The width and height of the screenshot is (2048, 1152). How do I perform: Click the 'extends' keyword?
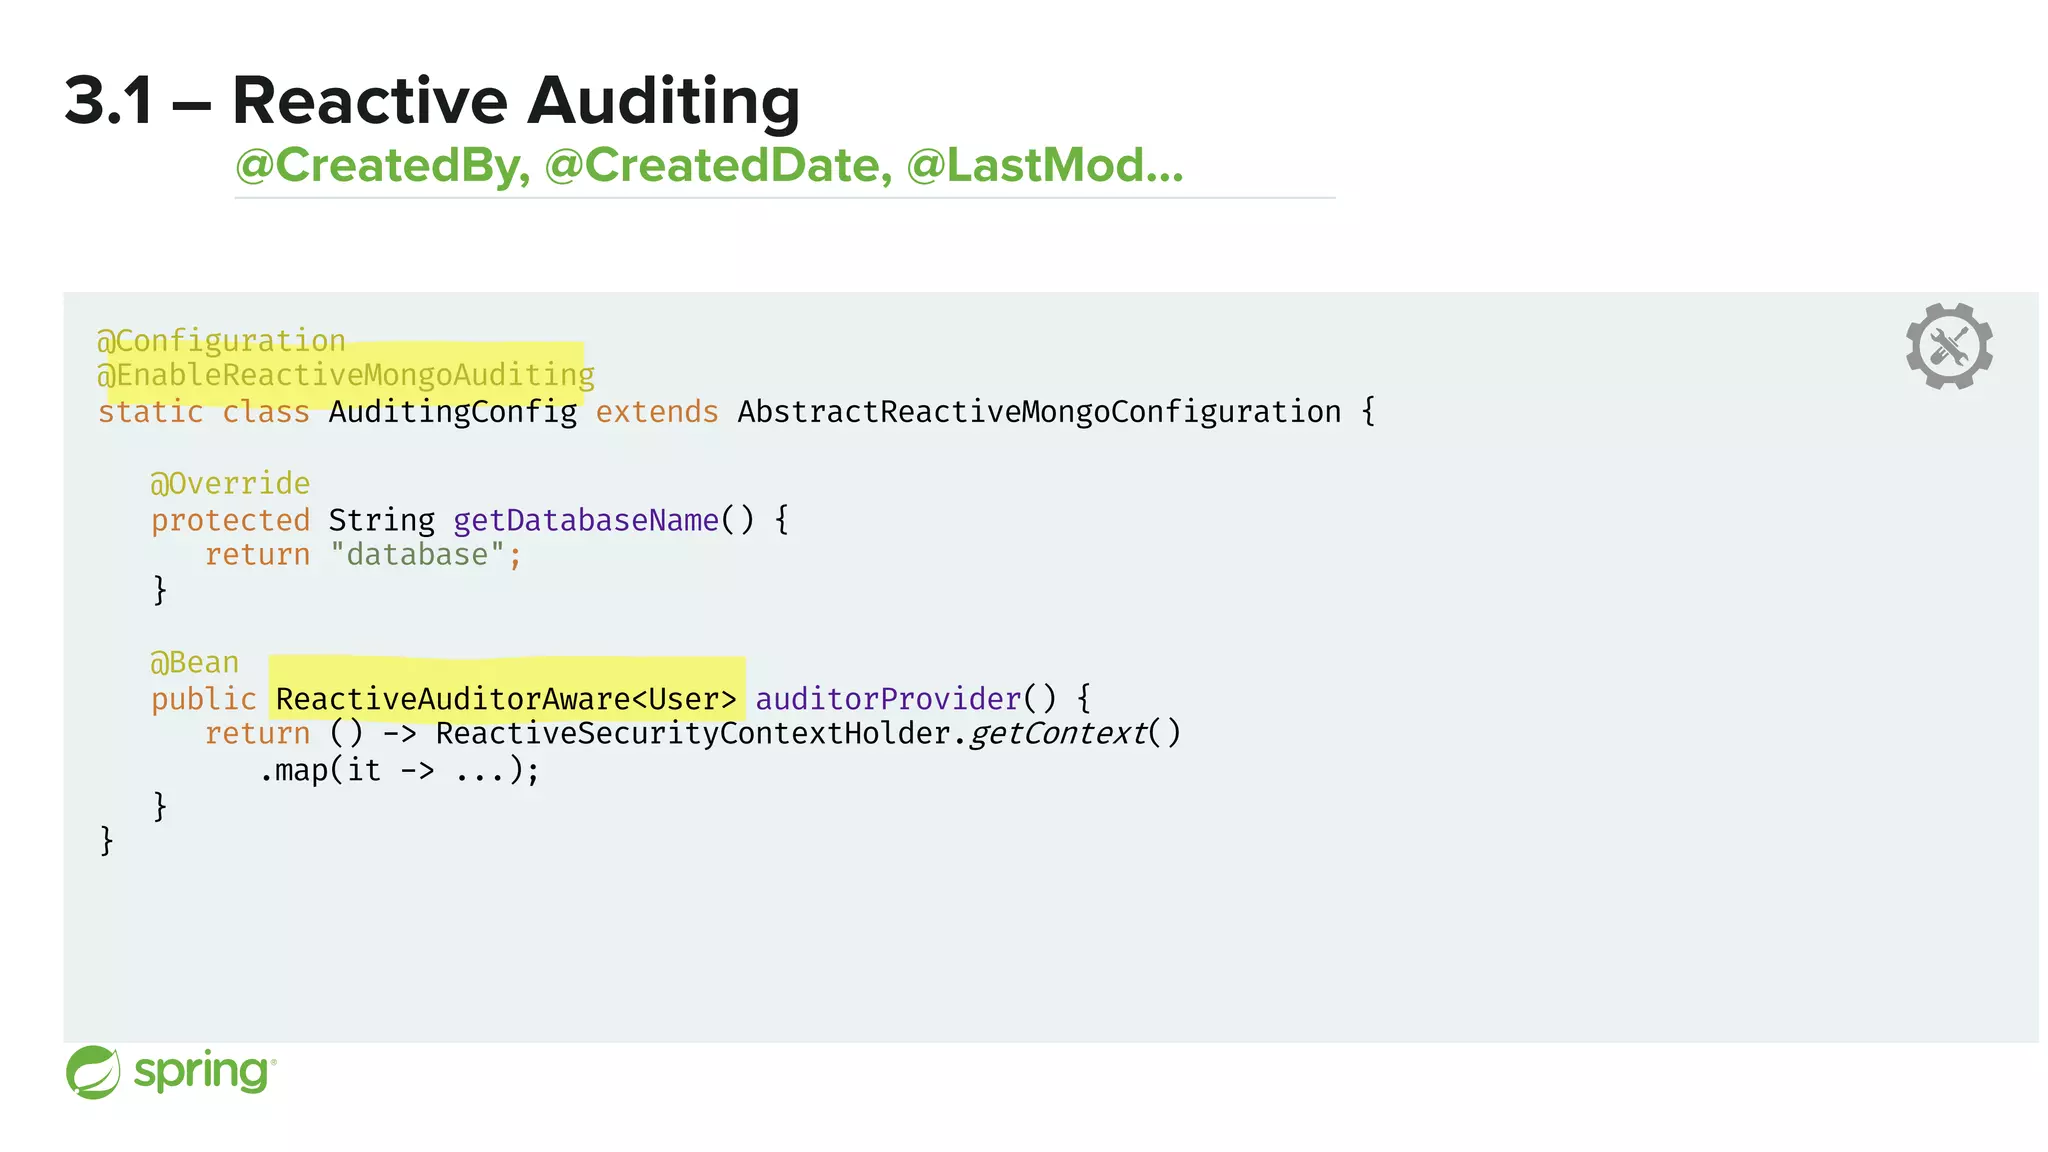click(657, 411)
